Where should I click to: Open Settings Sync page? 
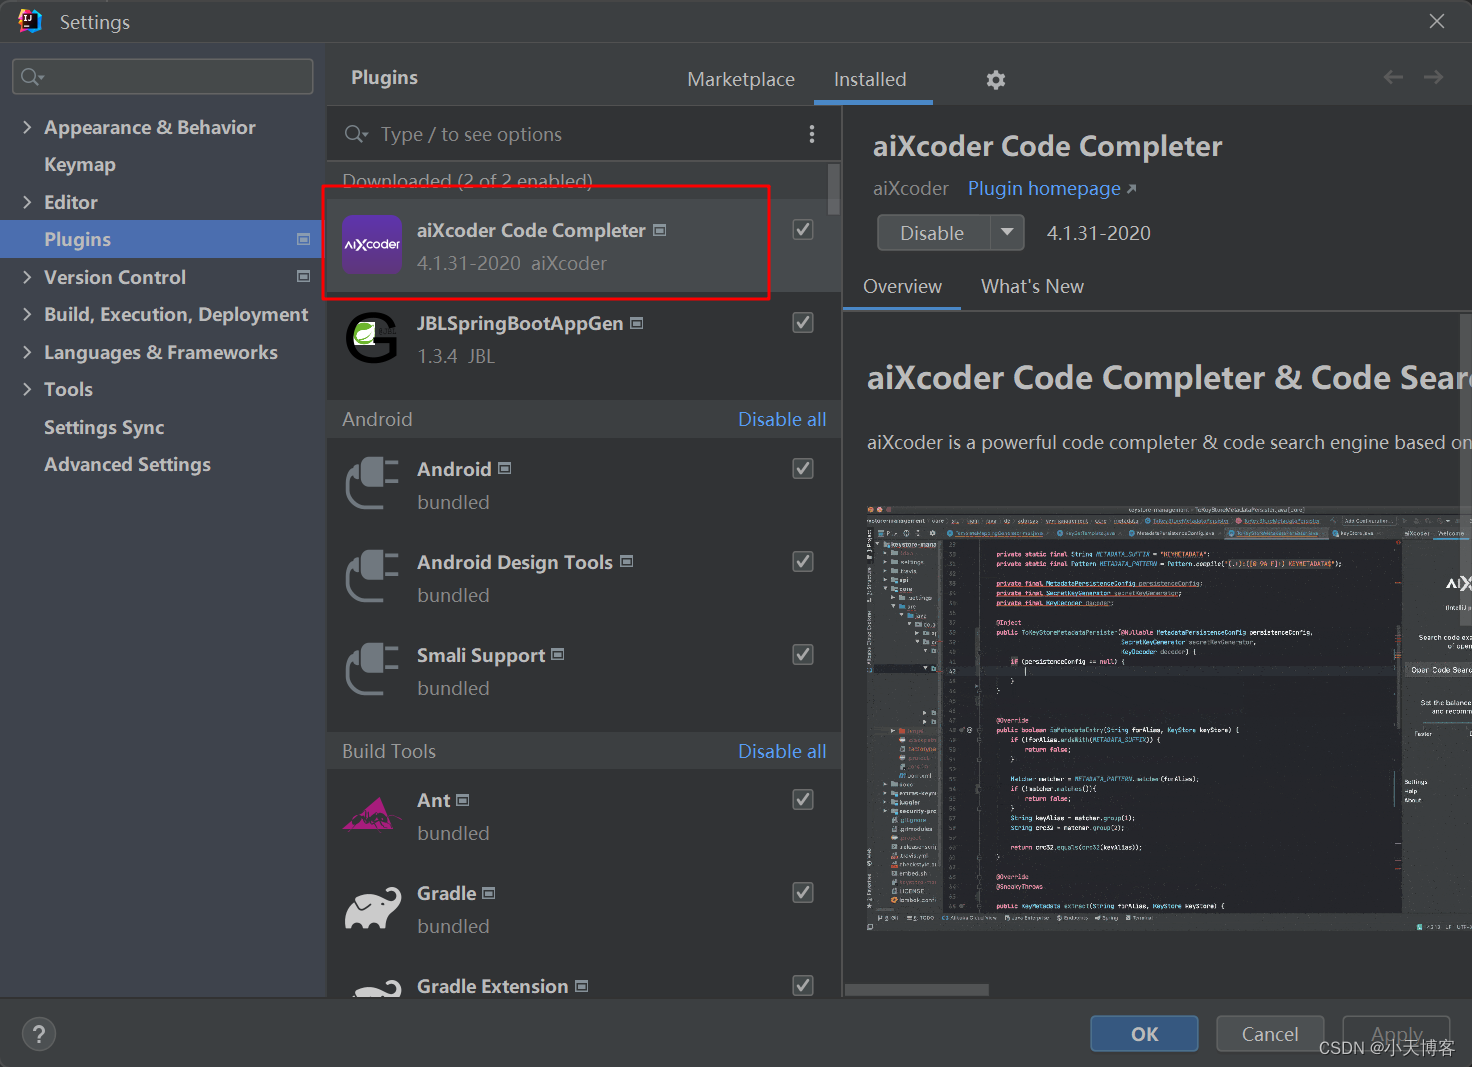click(104, 427)
